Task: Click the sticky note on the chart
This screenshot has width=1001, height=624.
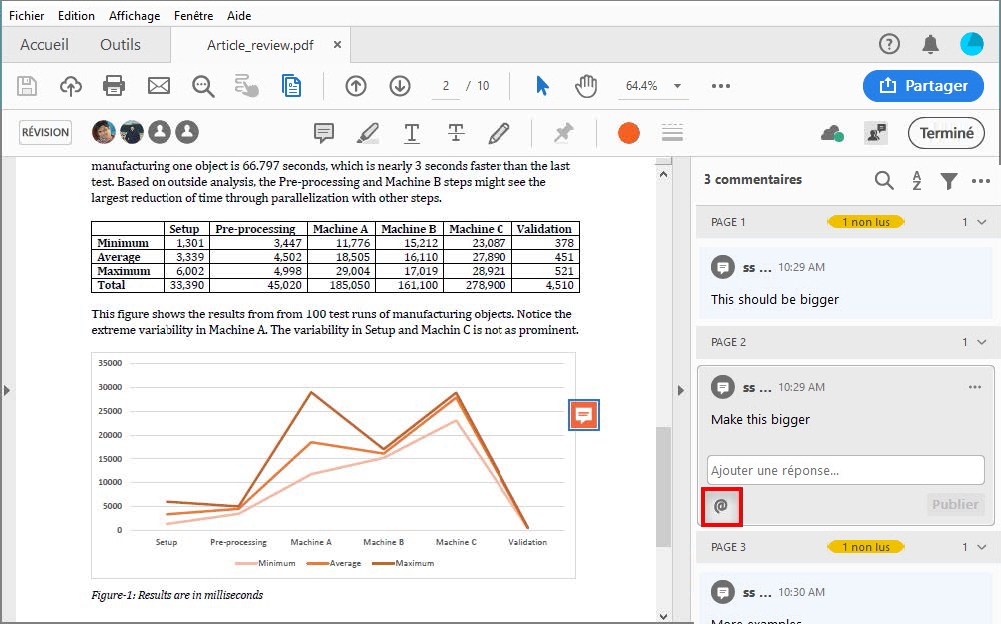Action: (583, 415)
